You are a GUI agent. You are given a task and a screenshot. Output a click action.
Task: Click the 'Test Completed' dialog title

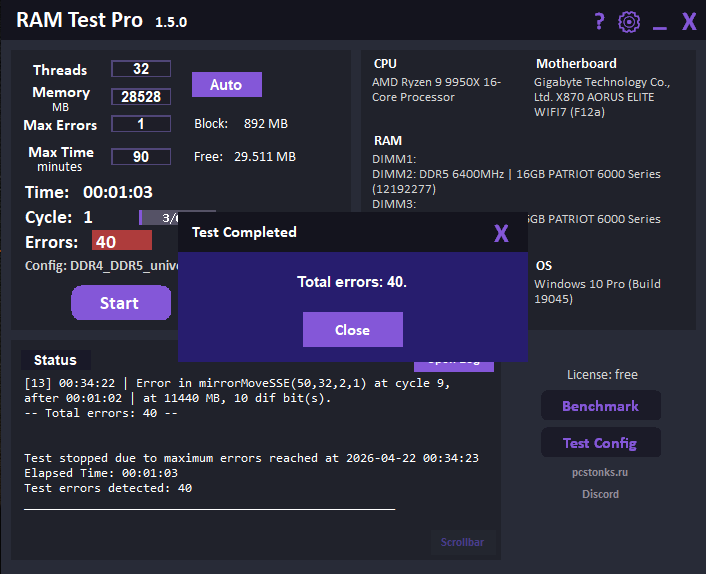pos(244,232)
